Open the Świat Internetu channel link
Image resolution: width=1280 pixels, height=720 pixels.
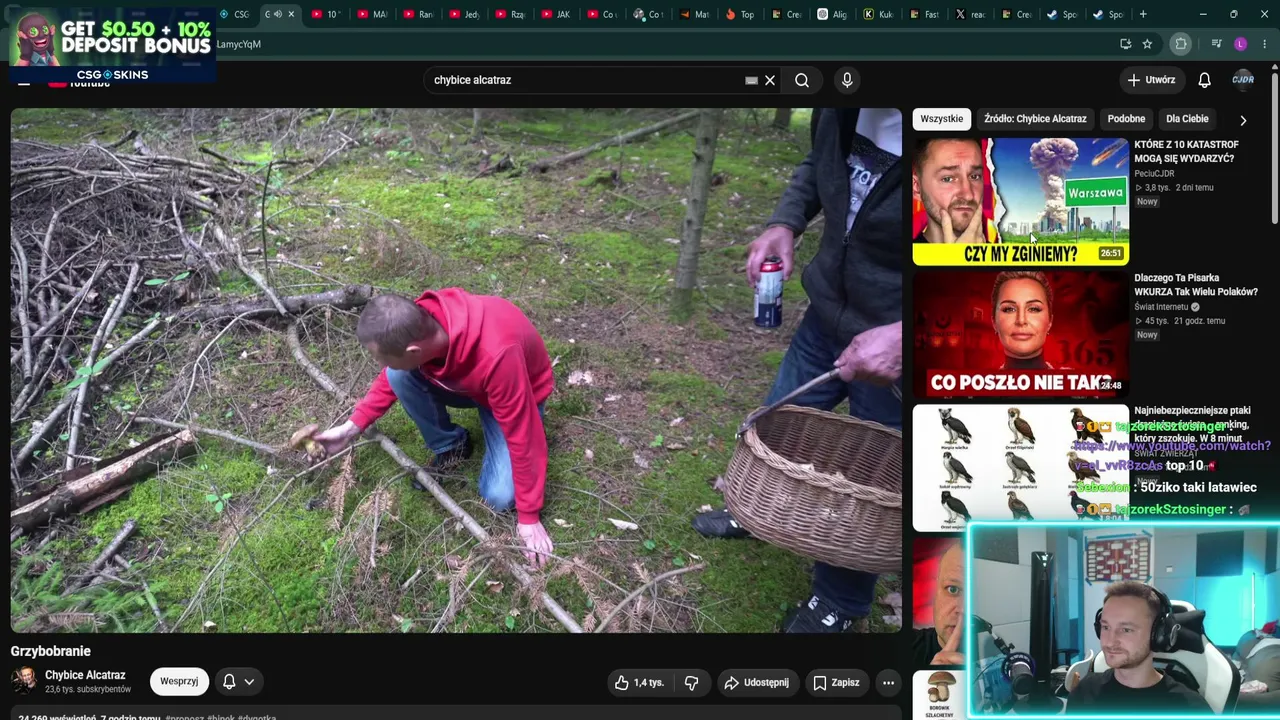(1161, 307)
